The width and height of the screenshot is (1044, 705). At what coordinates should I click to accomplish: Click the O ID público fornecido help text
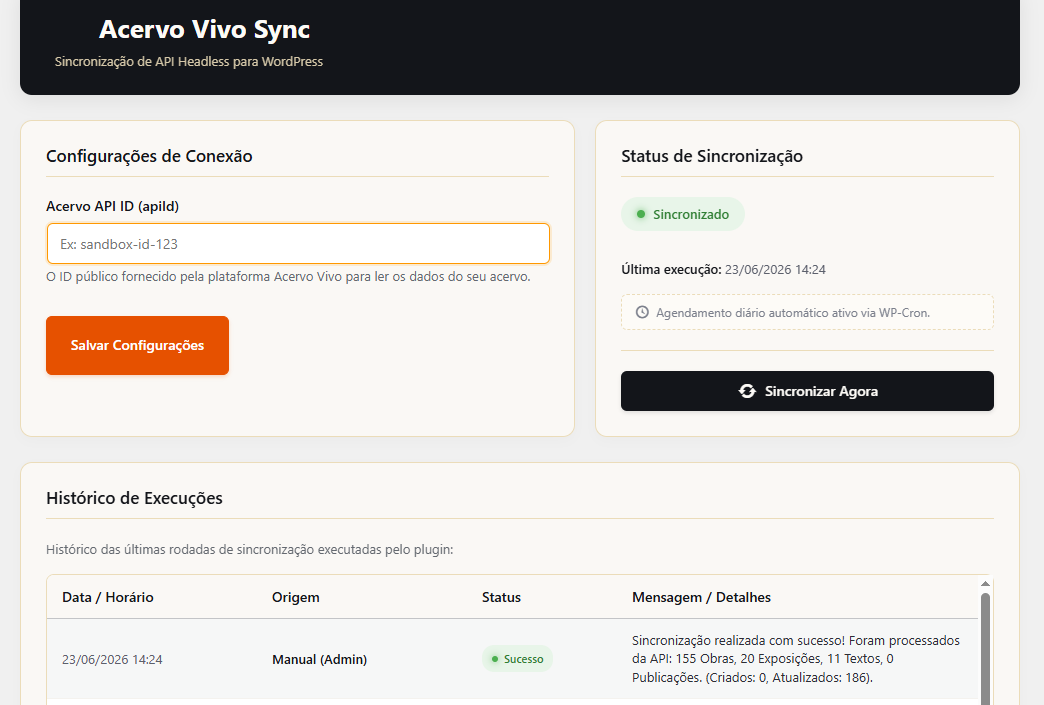288,276
